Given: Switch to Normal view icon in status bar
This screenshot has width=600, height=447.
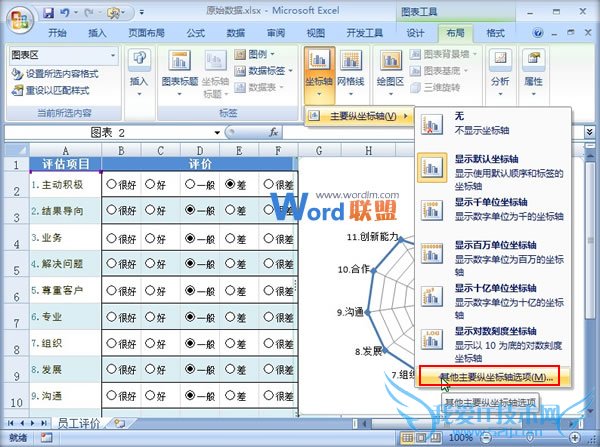Looking at the screenshot, I should pyautogui.click(x=407, y=437).
